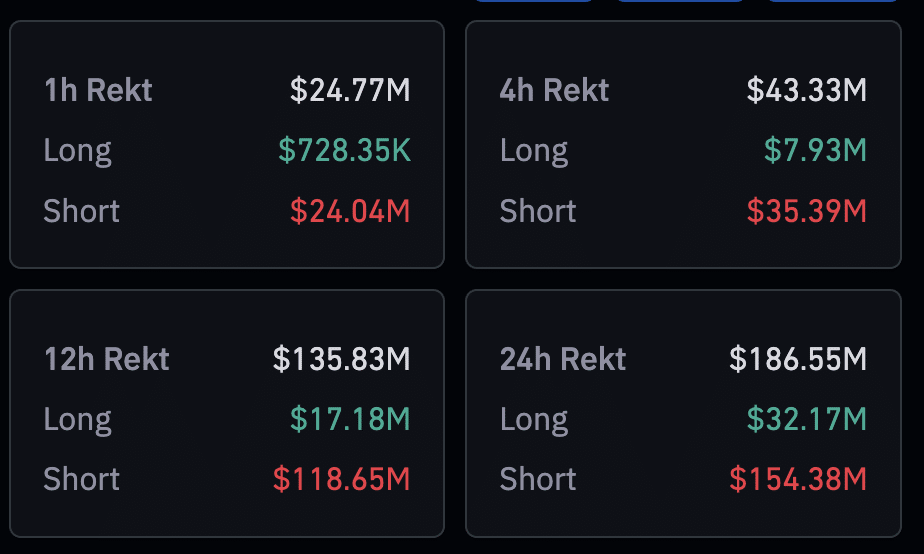This screenshot has height=554, width=924.
Task: Select the Long label in 12h Rekt card
Action: [77, 420]
